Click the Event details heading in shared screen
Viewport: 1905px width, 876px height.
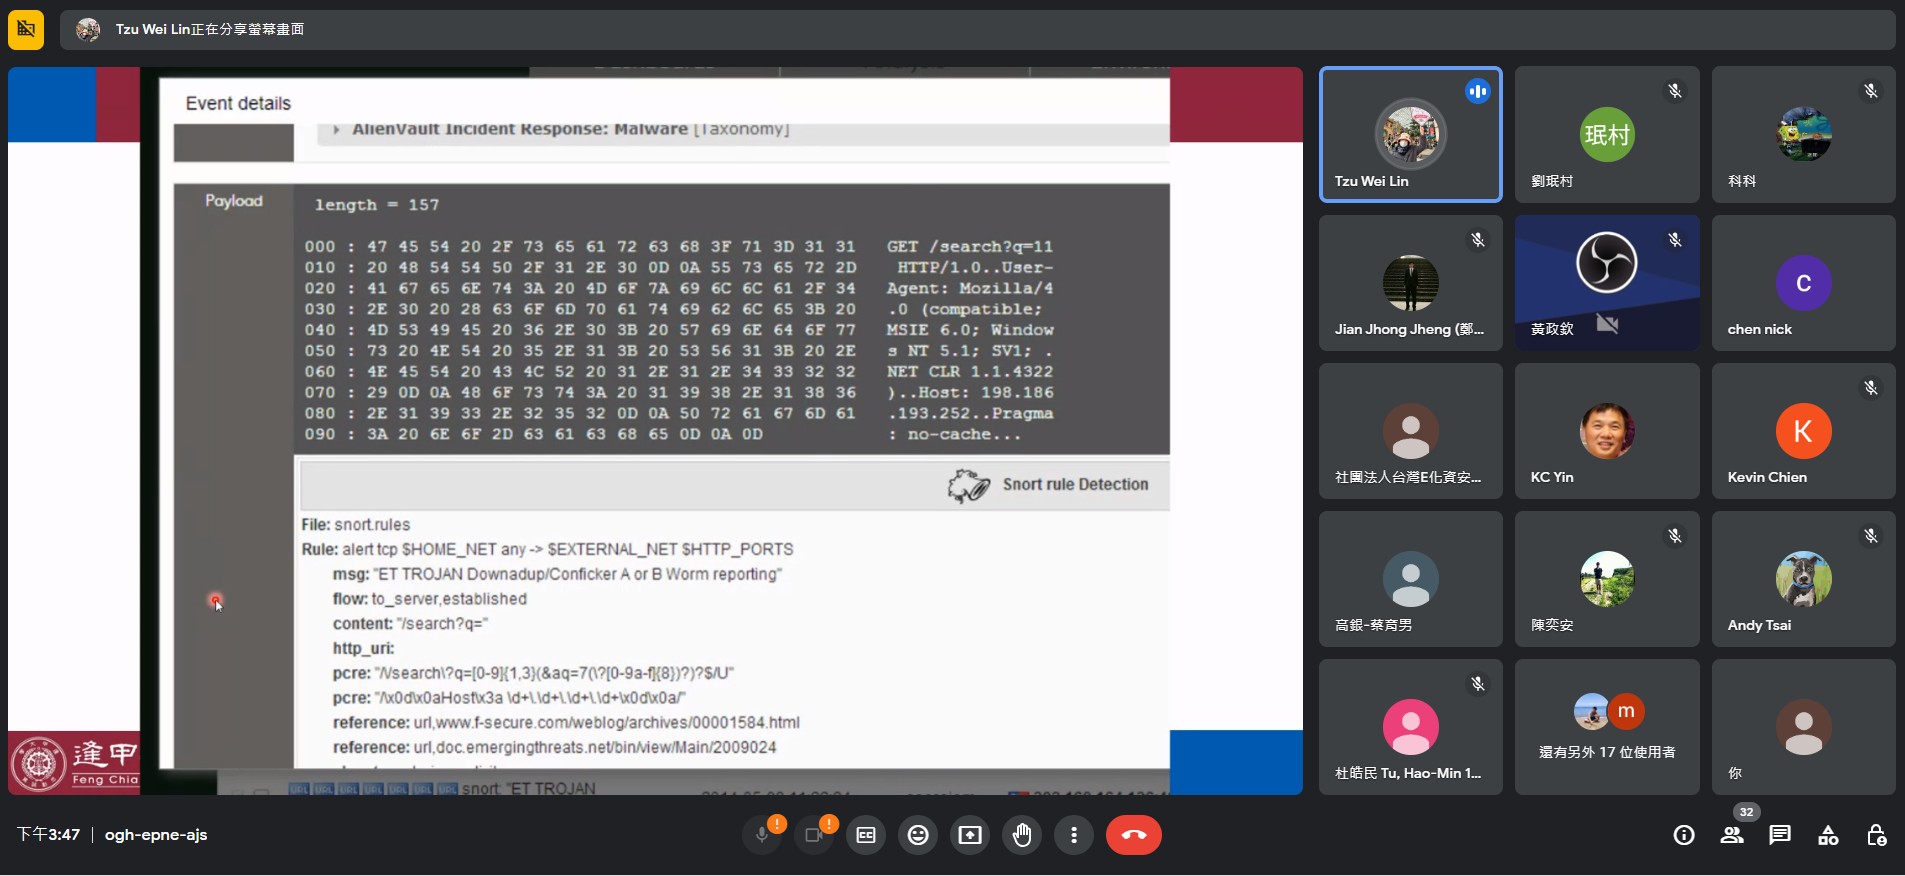pyautogui.click(x=238, y=103)
